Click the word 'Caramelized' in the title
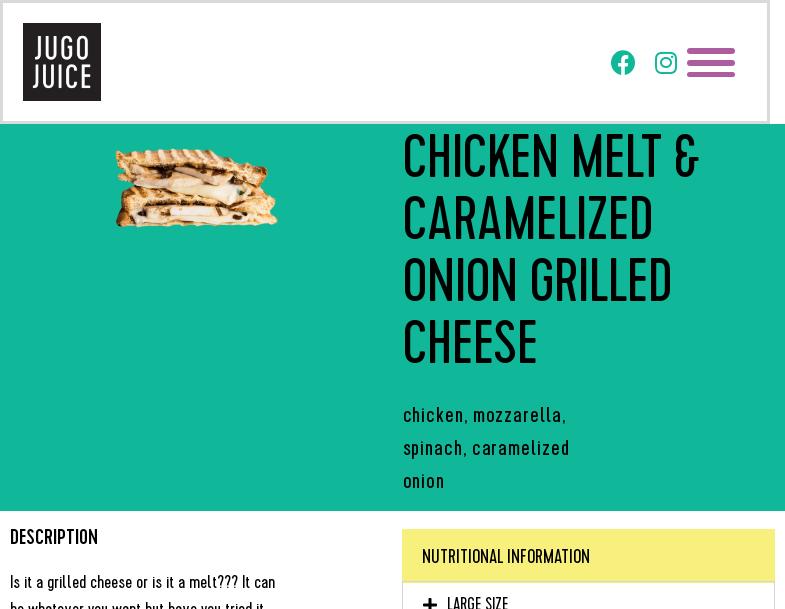This screenshot has height=609, width=785. click(x=528, y=221)
